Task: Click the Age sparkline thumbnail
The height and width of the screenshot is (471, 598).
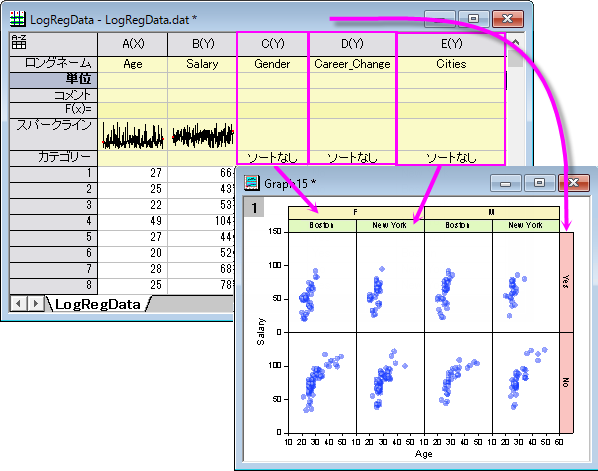Action: click(x=133, y=135)
